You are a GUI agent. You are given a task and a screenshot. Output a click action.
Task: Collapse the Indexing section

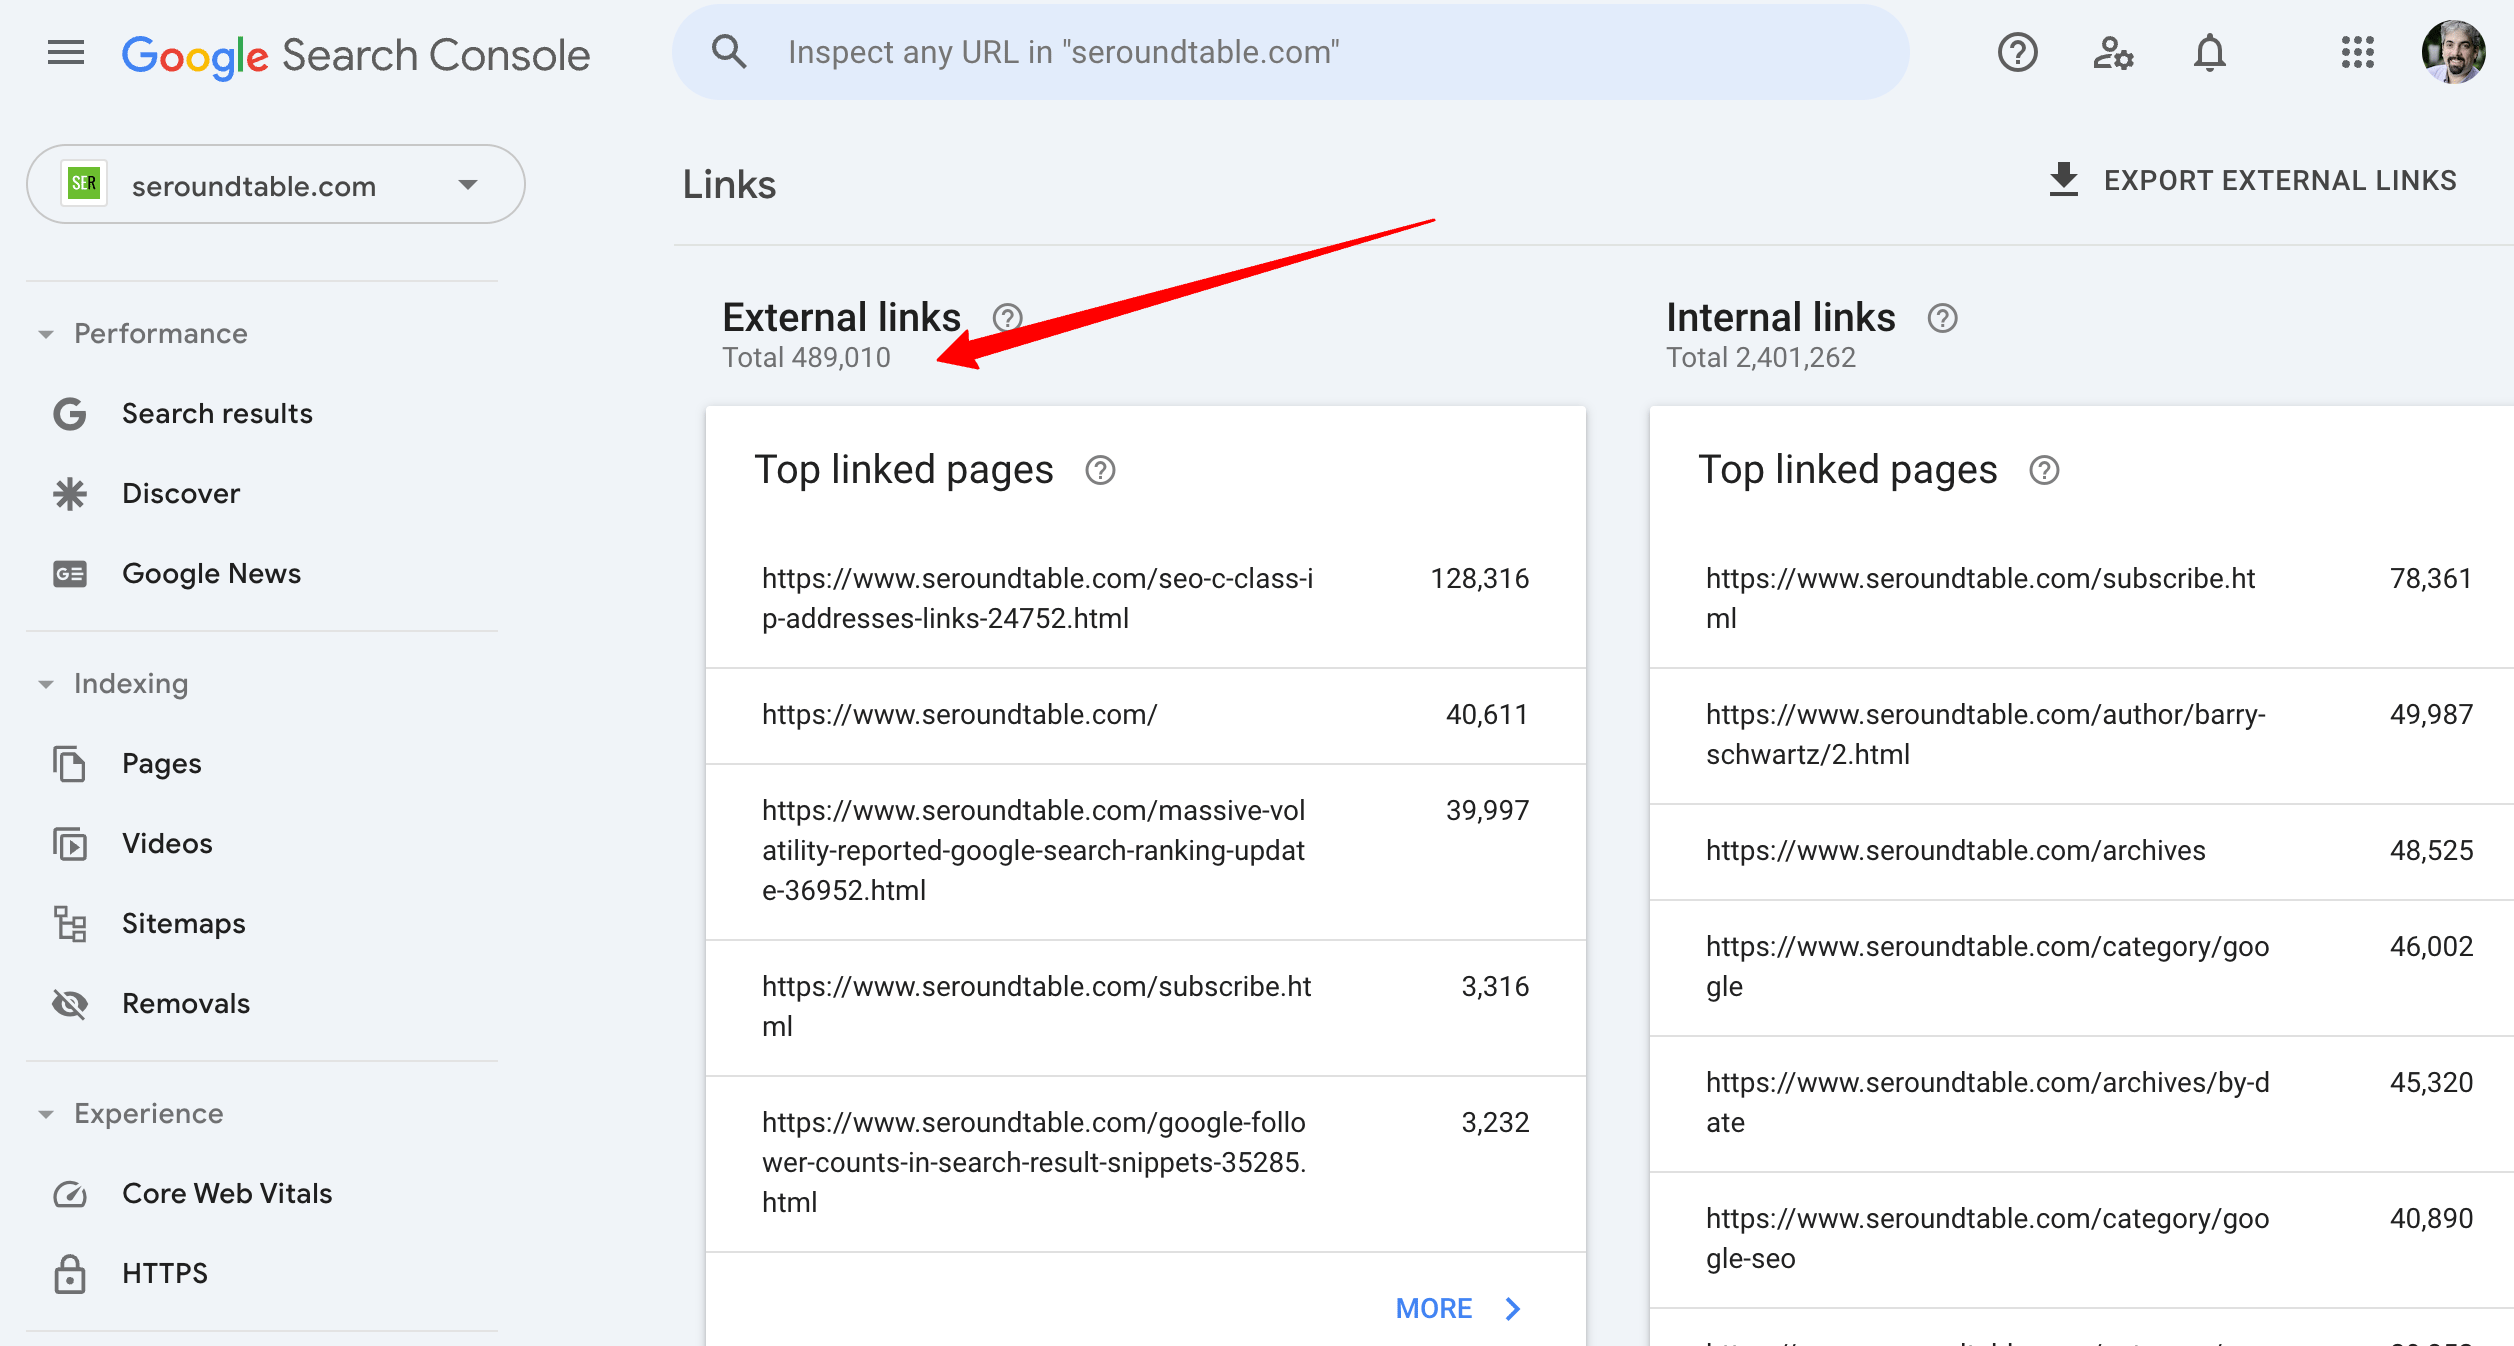[x=46, y=684]
